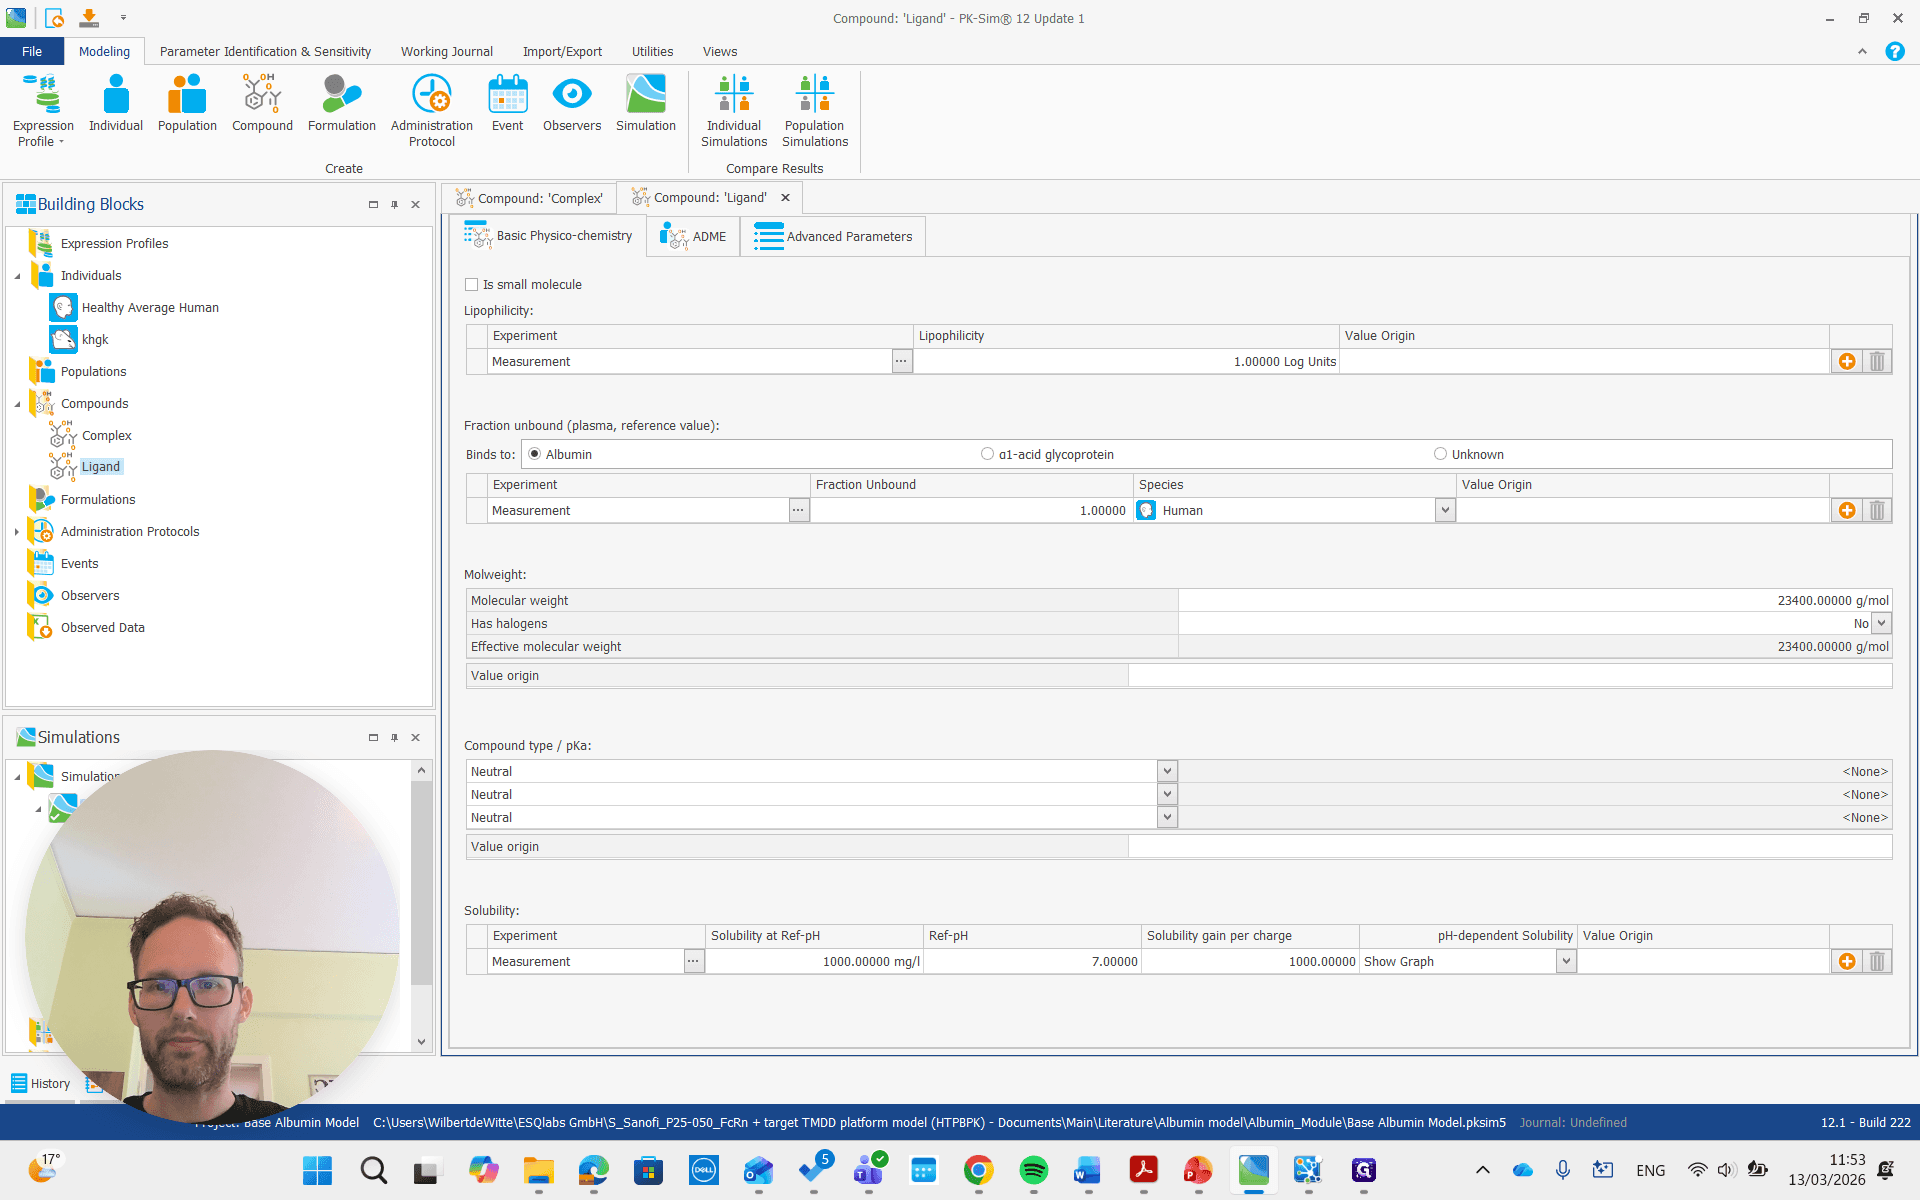Add a fraction unbound measurement row
This screenshot has height=1200, width=1920.
(1847, 511)
